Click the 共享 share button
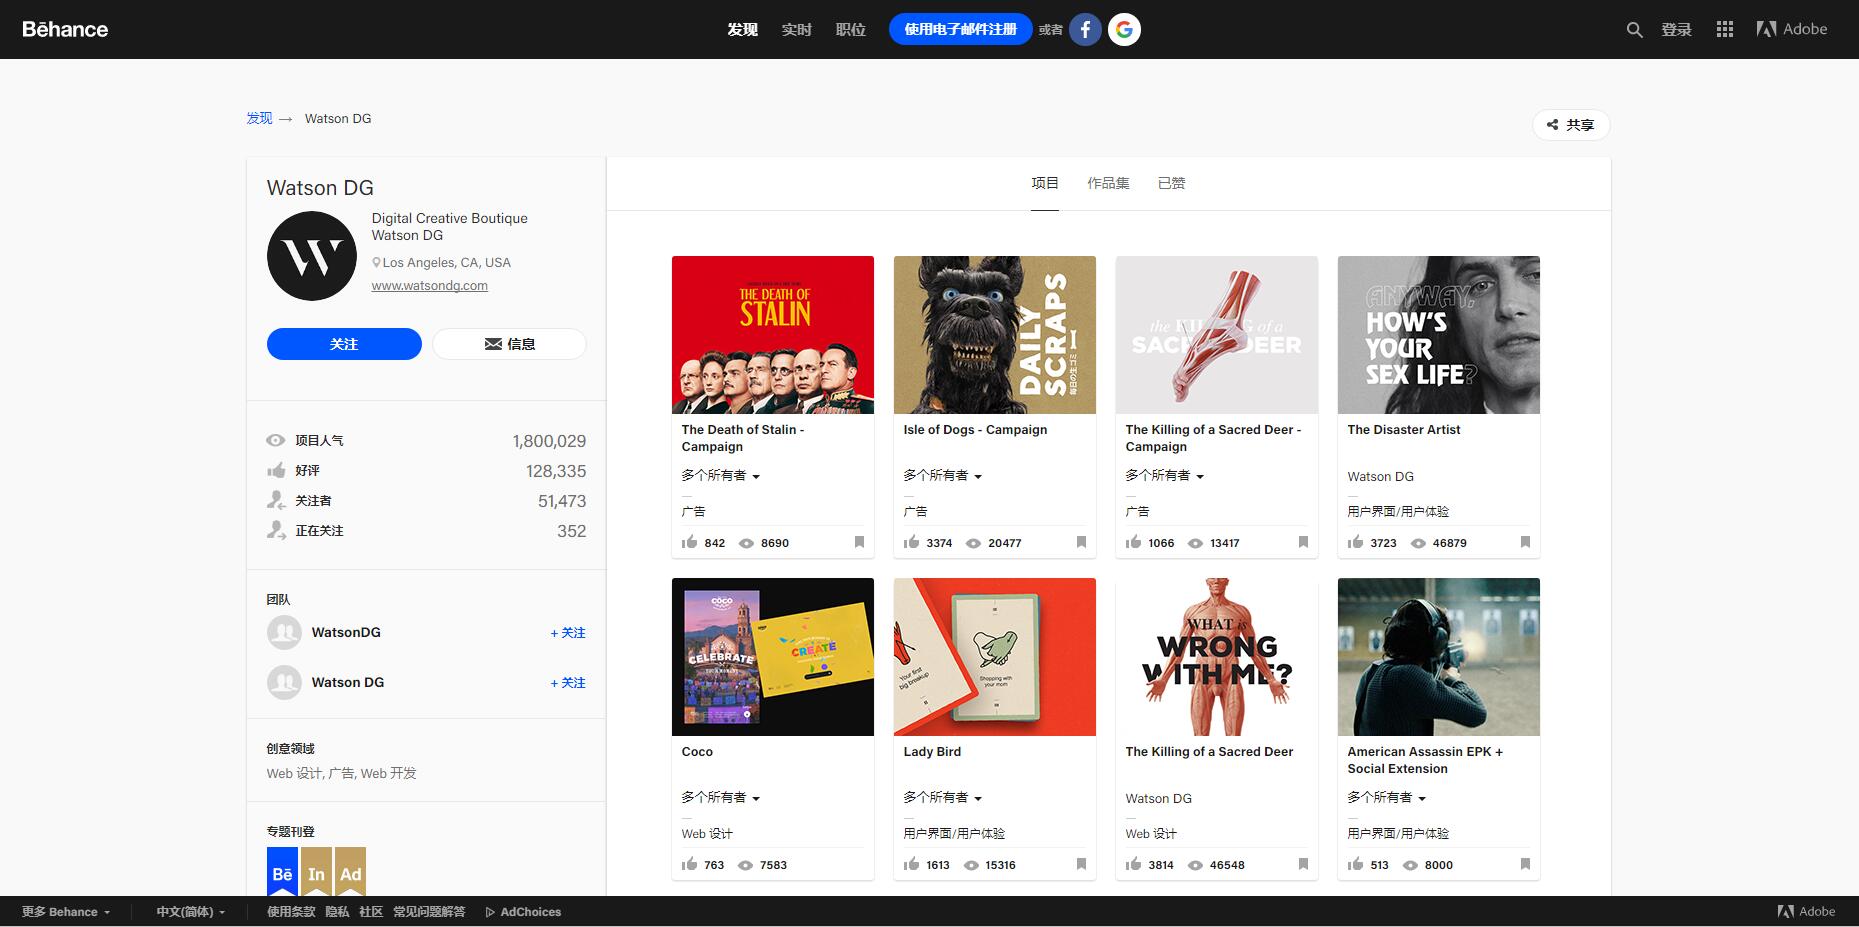1859x927 pixels. click(x=1571, y=125)
